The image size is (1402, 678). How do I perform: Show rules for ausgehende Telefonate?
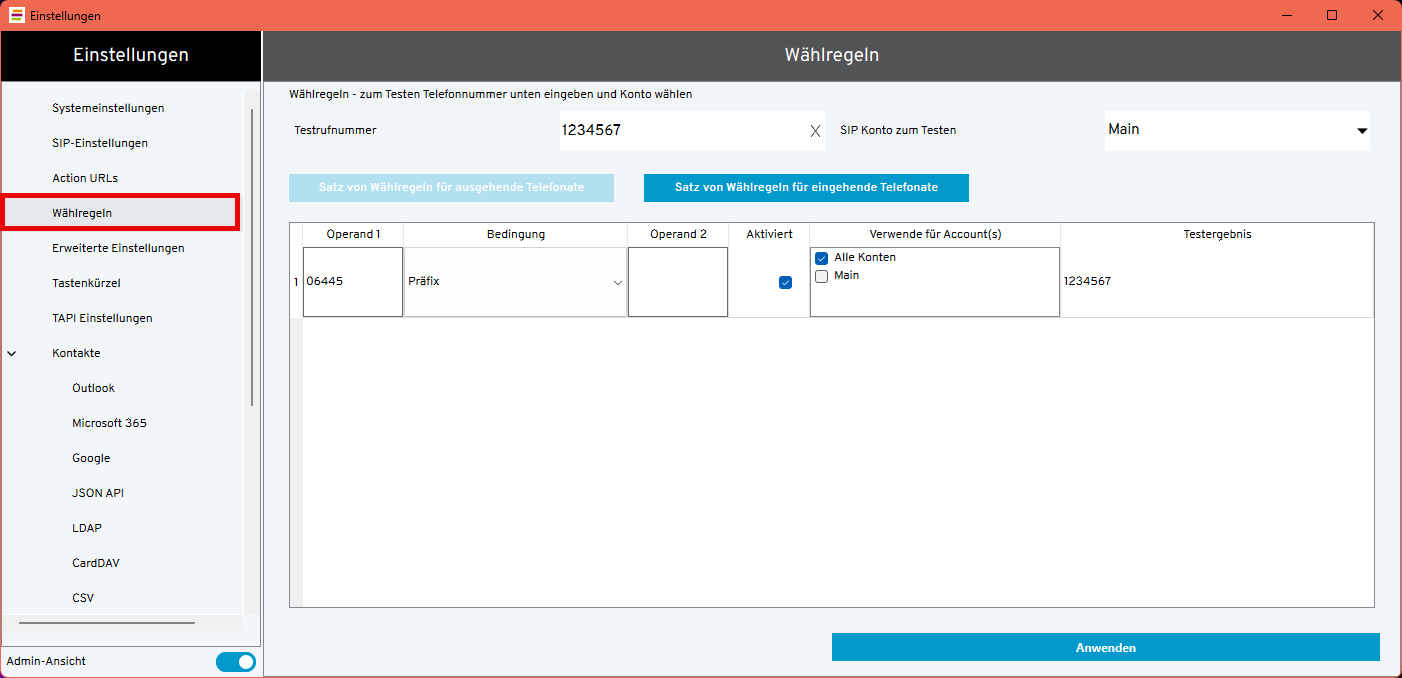click(x=451, y=188)
